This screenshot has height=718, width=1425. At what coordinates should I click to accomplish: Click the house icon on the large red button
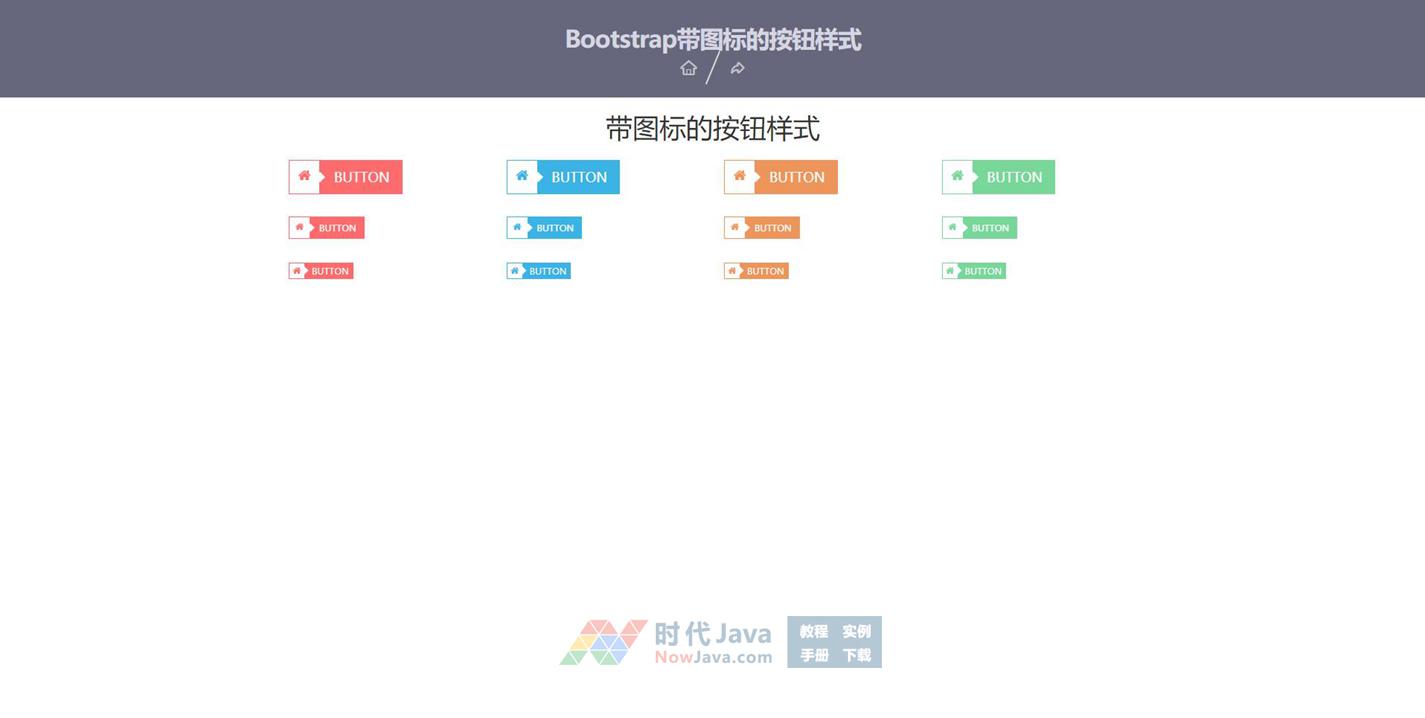[x=304, y=176]
